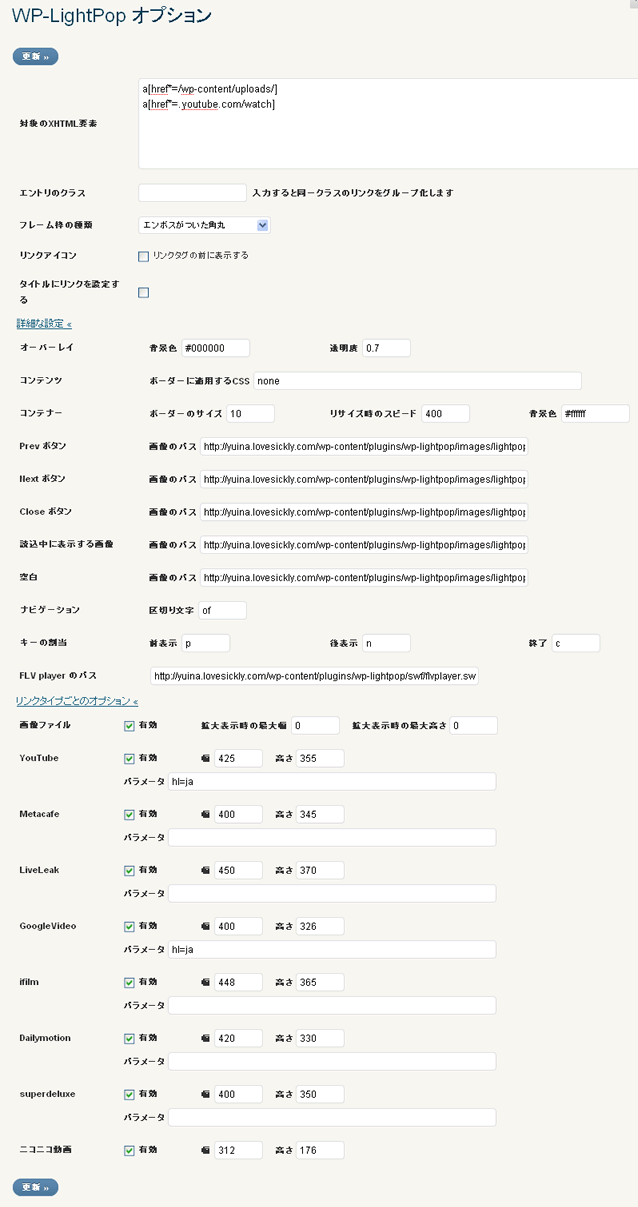
Task: Toggle Dailymotion 有効 checkbox
Action: [129, 1039]
